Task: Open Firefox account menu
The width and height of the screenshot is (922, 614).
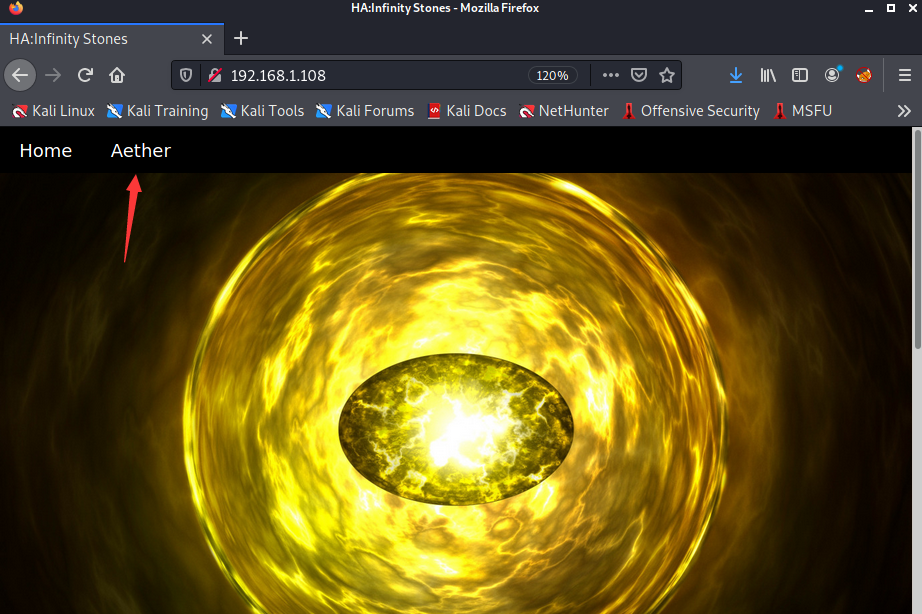Action: pyautogui.click(x=832, y=75)
